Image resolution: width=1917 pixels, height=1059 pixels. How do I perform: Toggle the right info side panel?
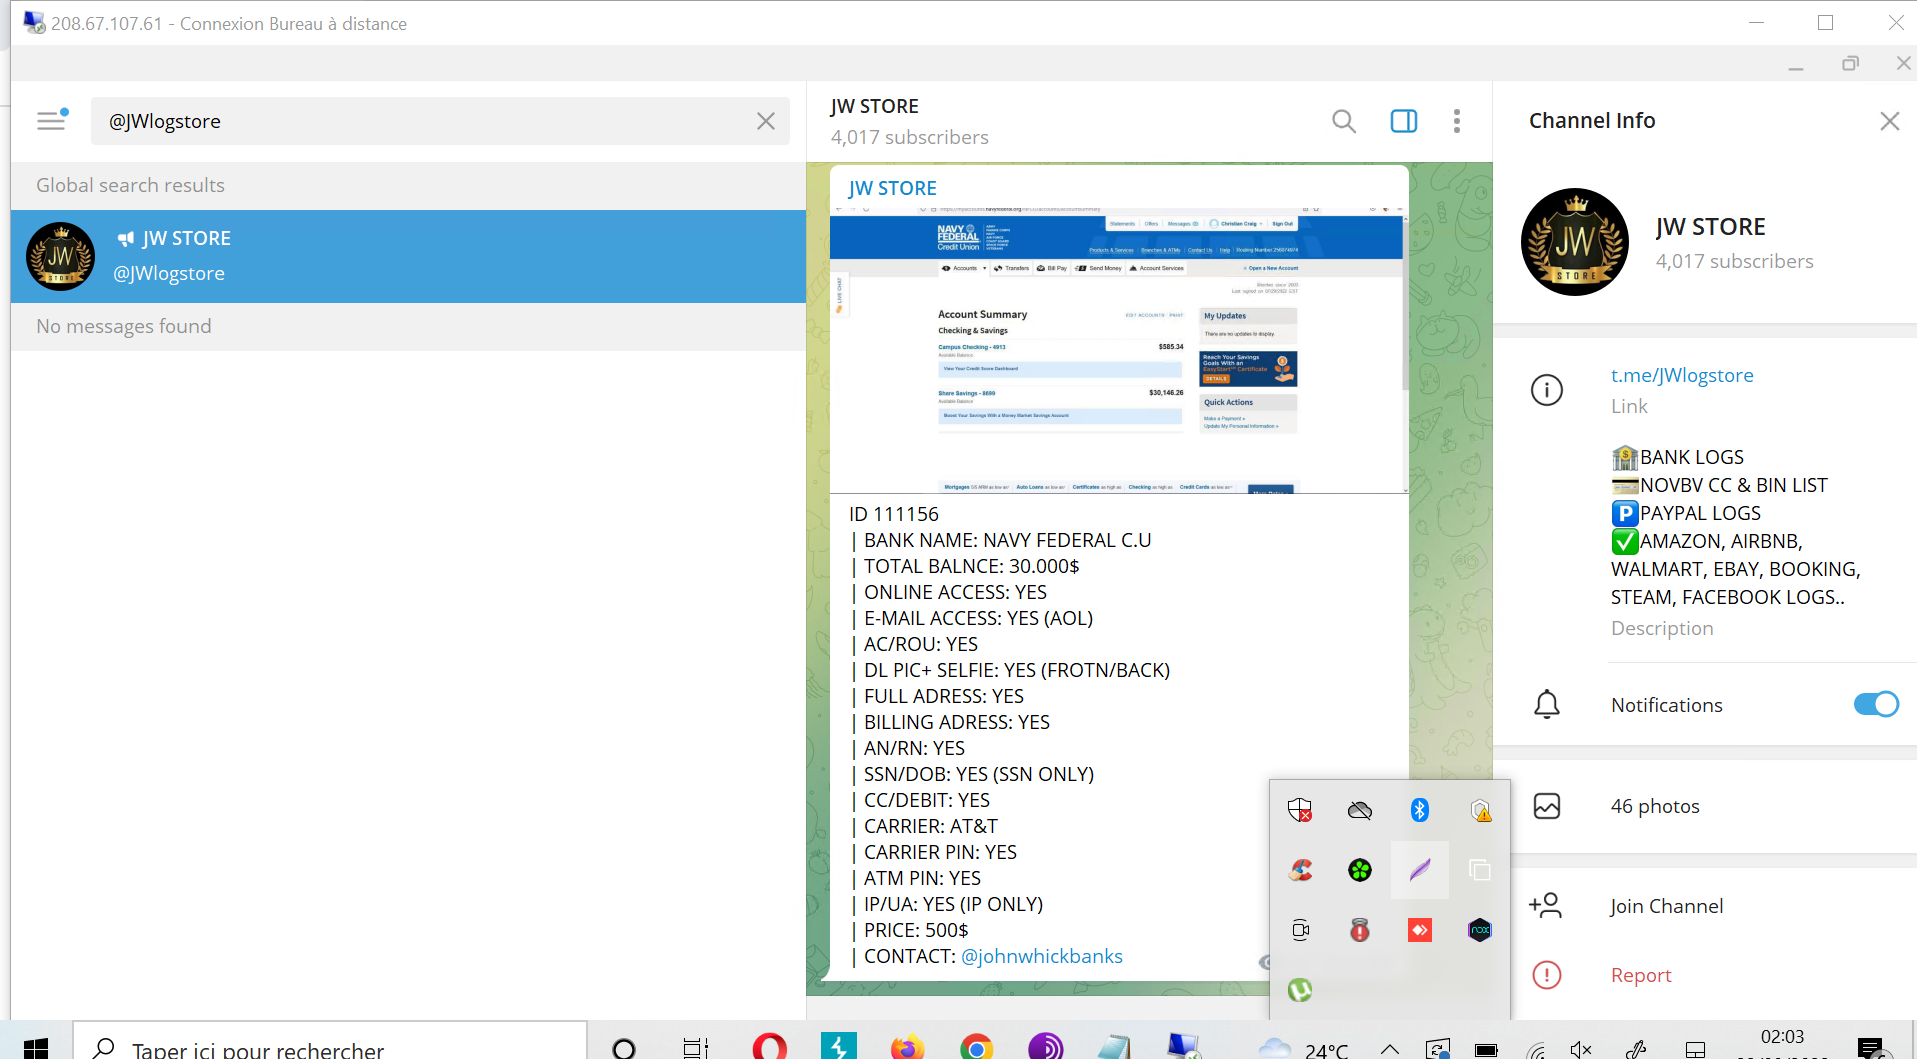[x=1404, y=121]
